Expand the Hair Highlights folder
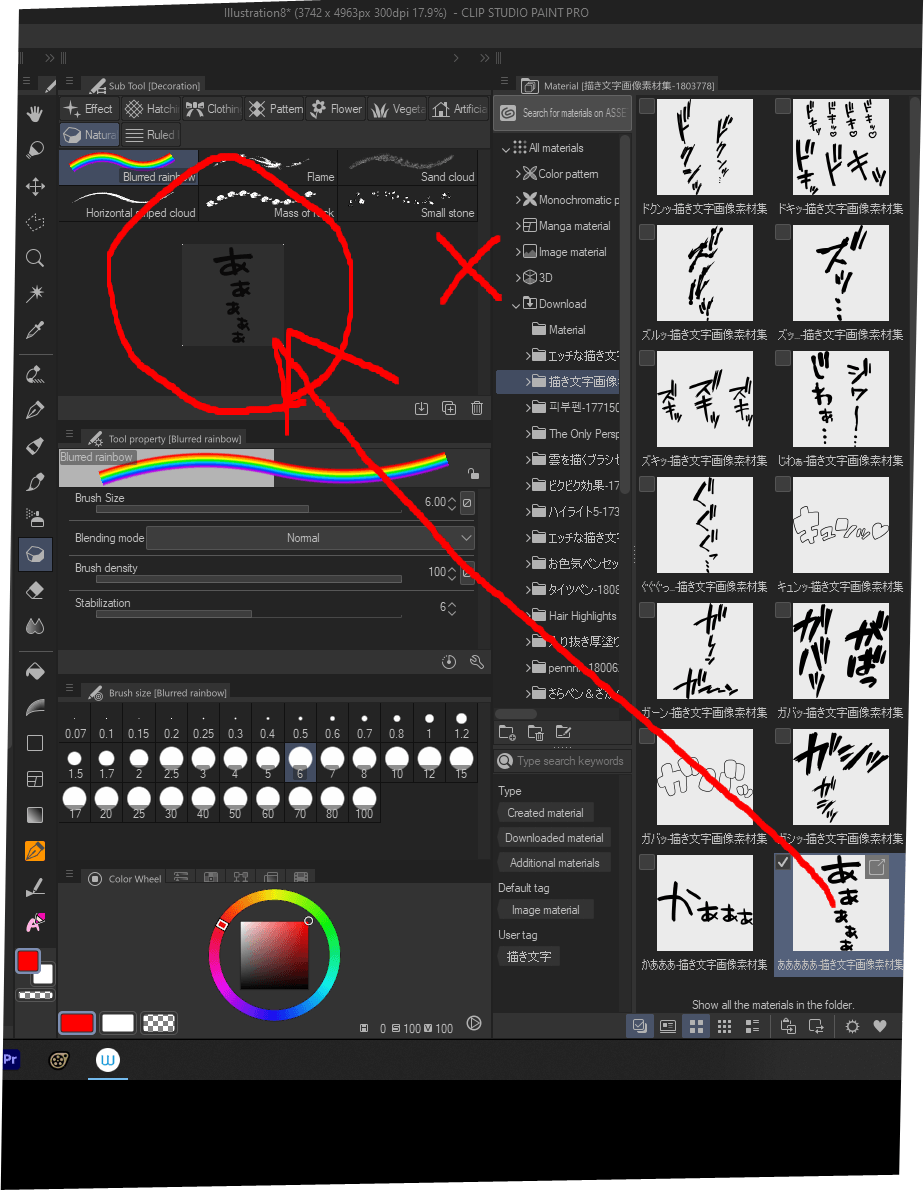Screen dimensions: 924x1190 [x=528, y=615]
